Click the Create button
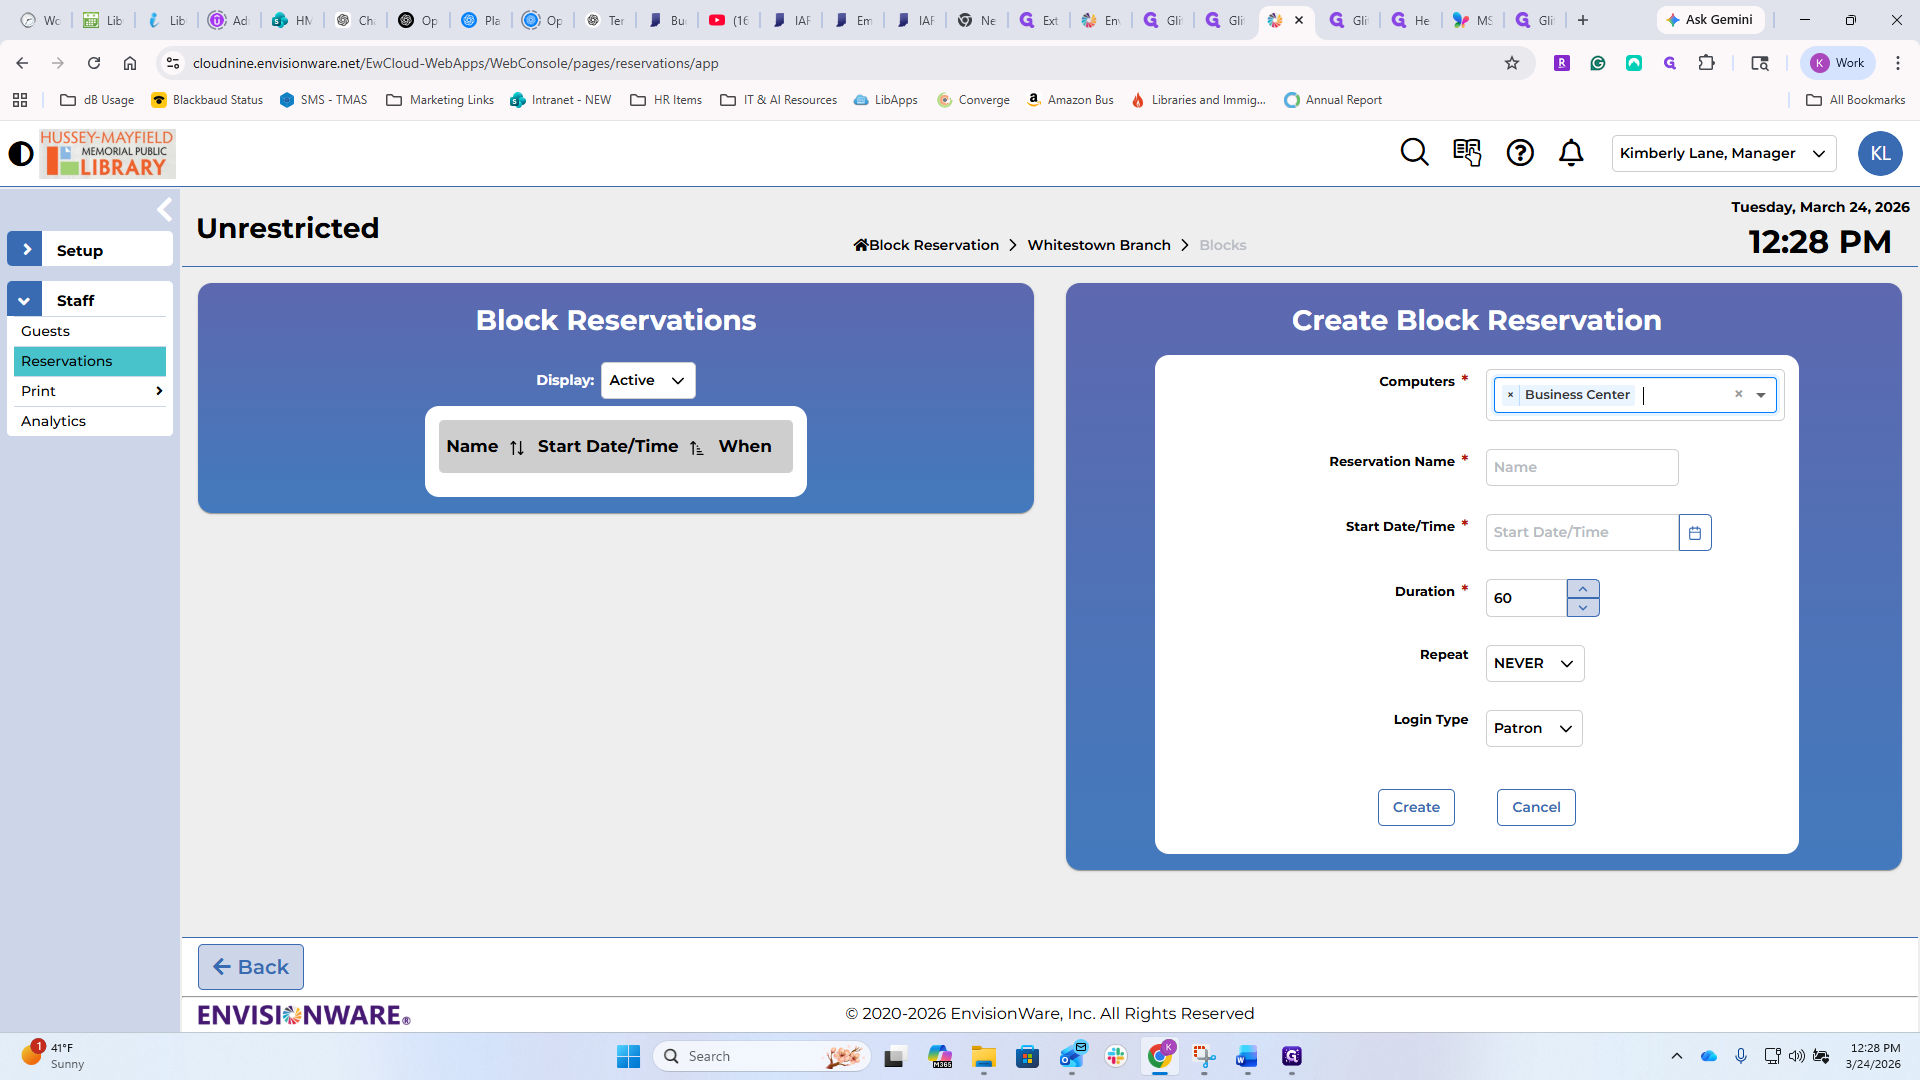 (1416, 808)
